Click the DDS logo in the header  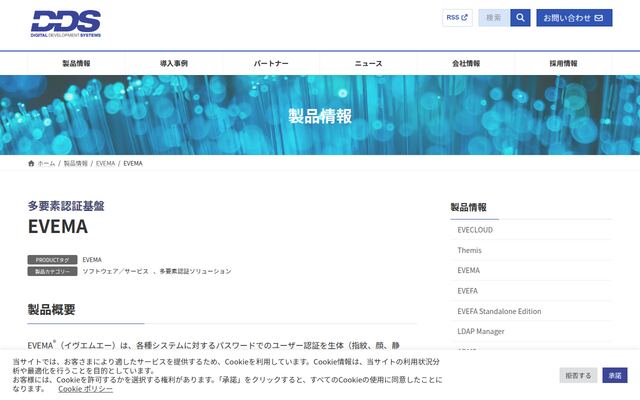tap(66, 24)
